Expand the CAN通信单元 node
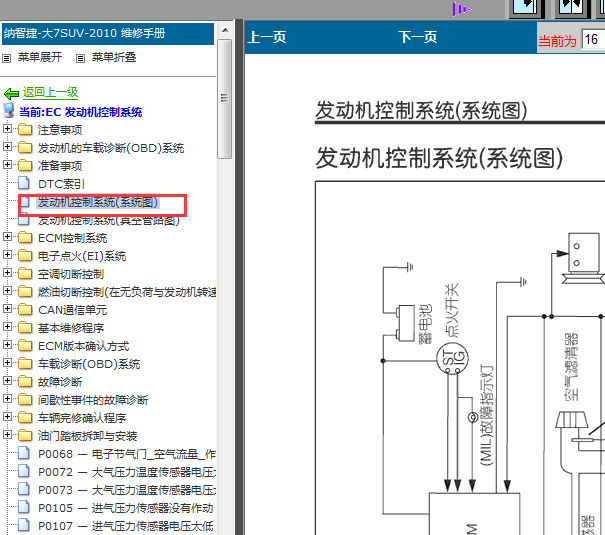The width and height of the screenshot is (605, 535). pyautogui.click(x=7, y=309)
